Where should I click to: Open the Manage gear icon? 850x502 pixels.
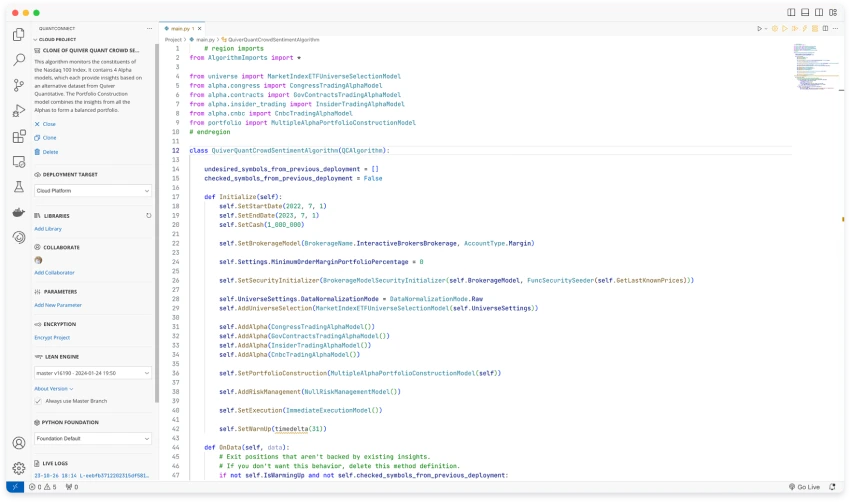pos(18,468)
